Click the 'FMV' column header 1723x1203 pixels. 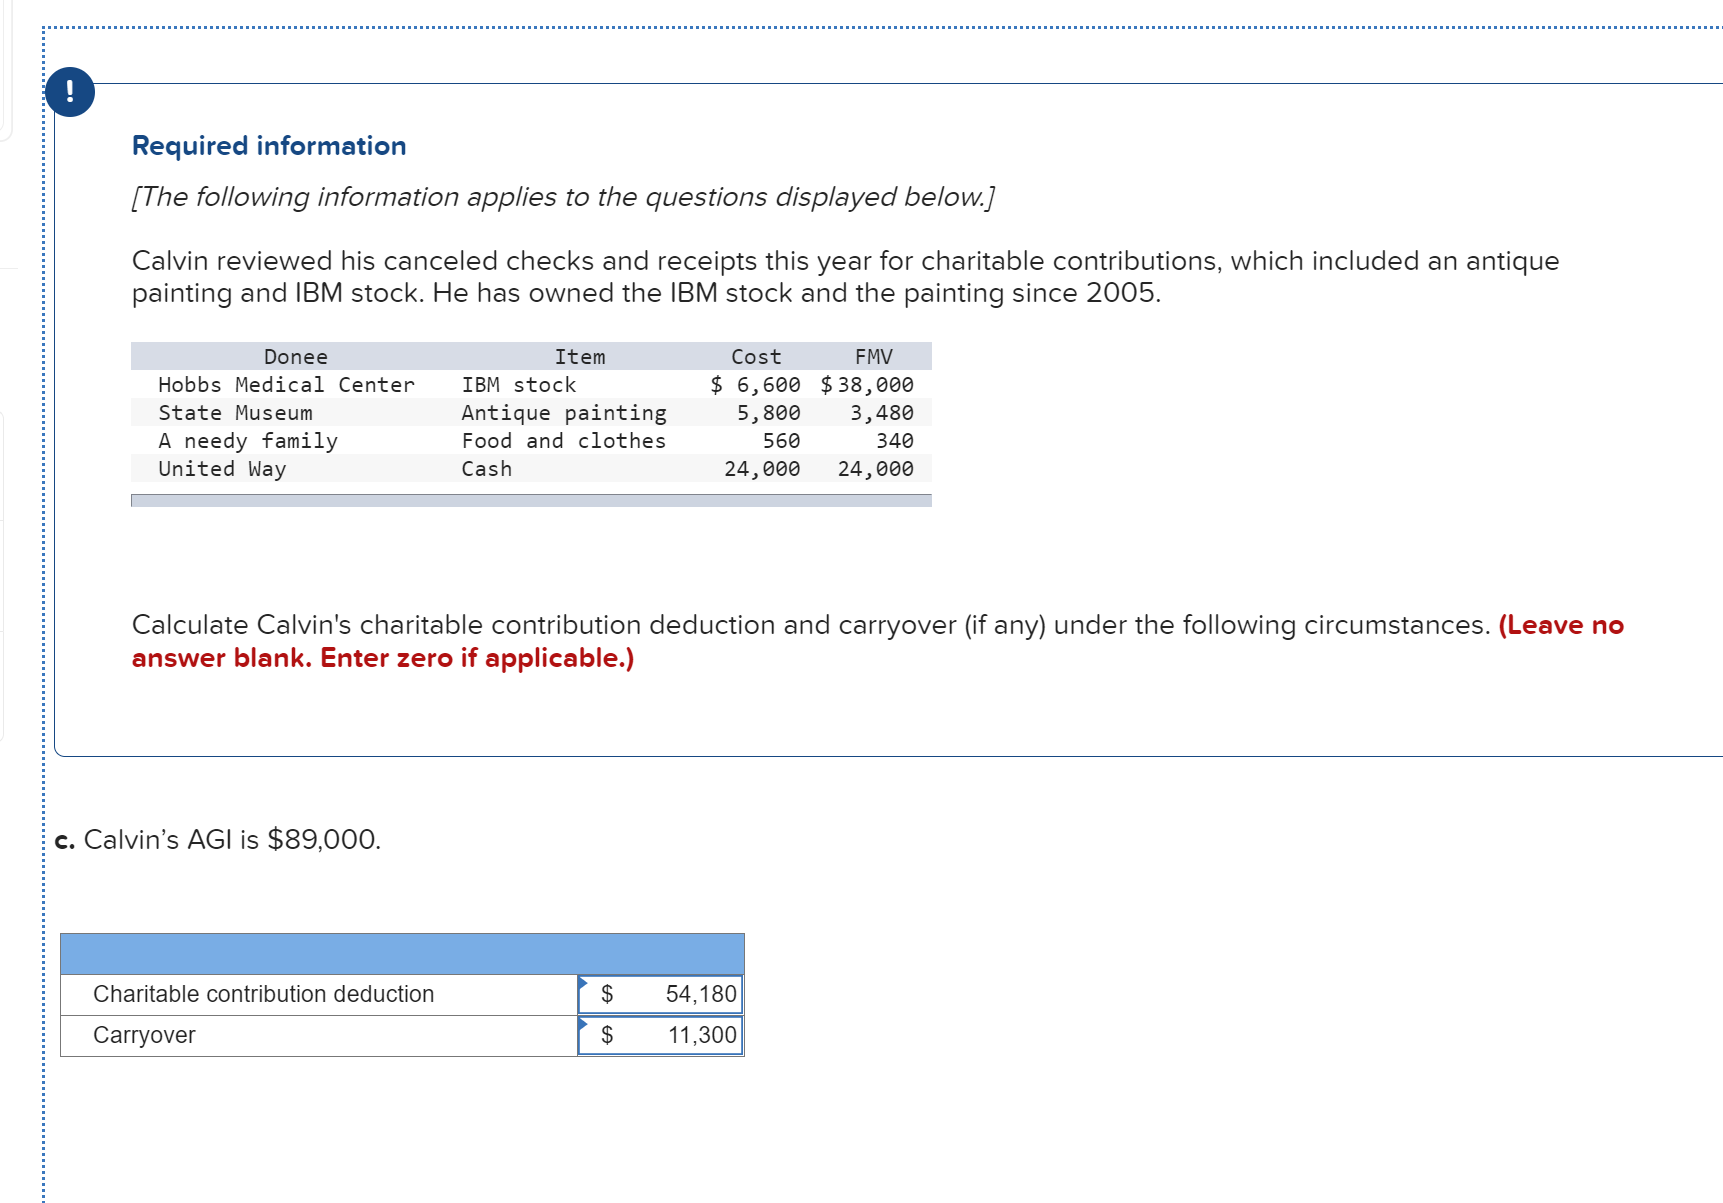874,357
